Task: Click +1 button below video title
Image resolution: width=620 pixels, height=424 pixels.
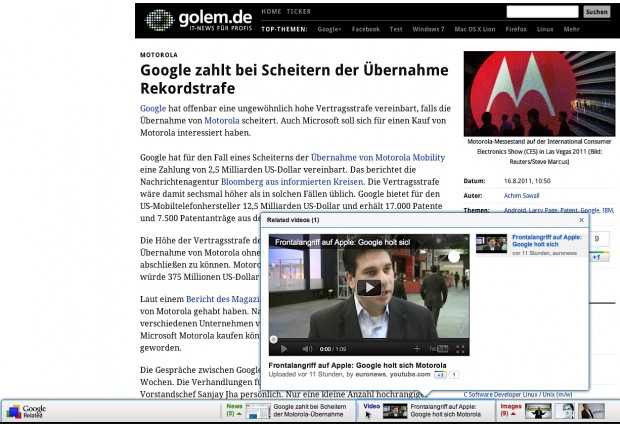Action: 440,375
